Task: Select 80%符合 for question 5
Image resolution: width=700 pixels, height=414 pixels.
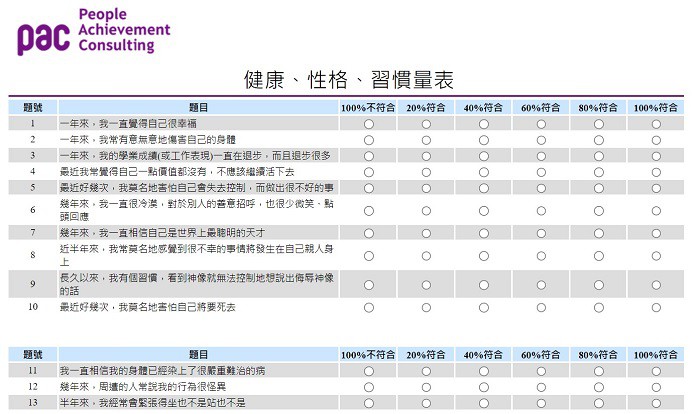Action: pos(599,187)
